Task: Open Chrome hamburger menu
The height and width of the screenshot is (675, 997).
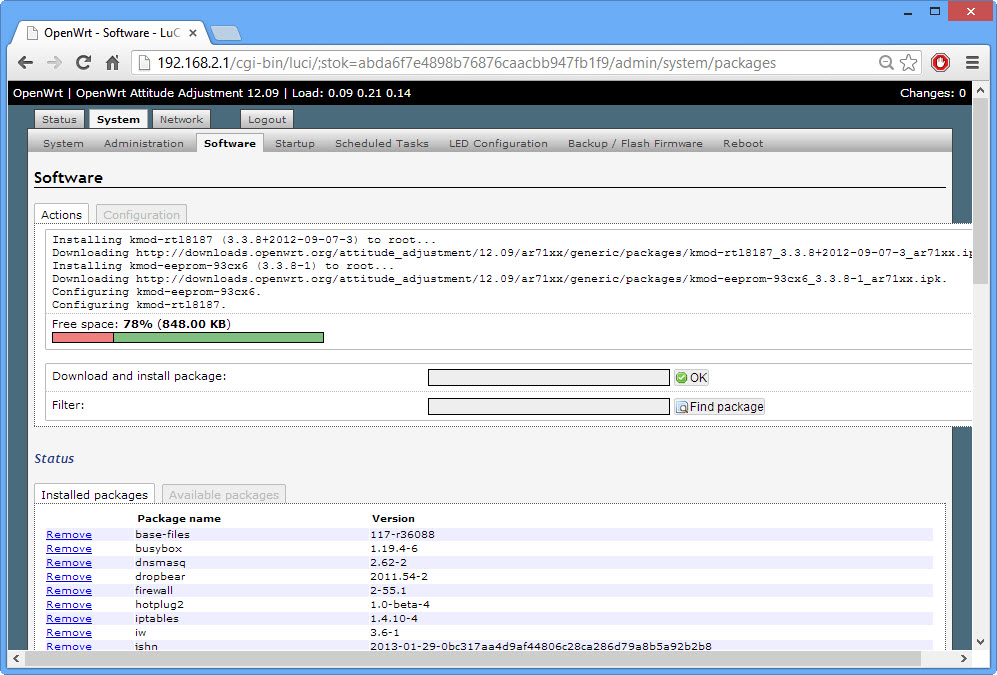Action: click(972, 62)
